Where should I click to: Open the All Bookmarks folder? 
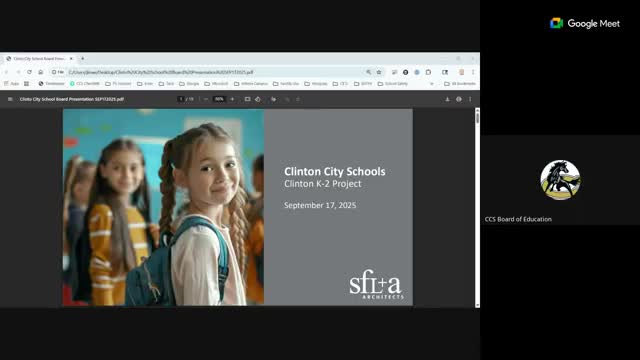460,84
